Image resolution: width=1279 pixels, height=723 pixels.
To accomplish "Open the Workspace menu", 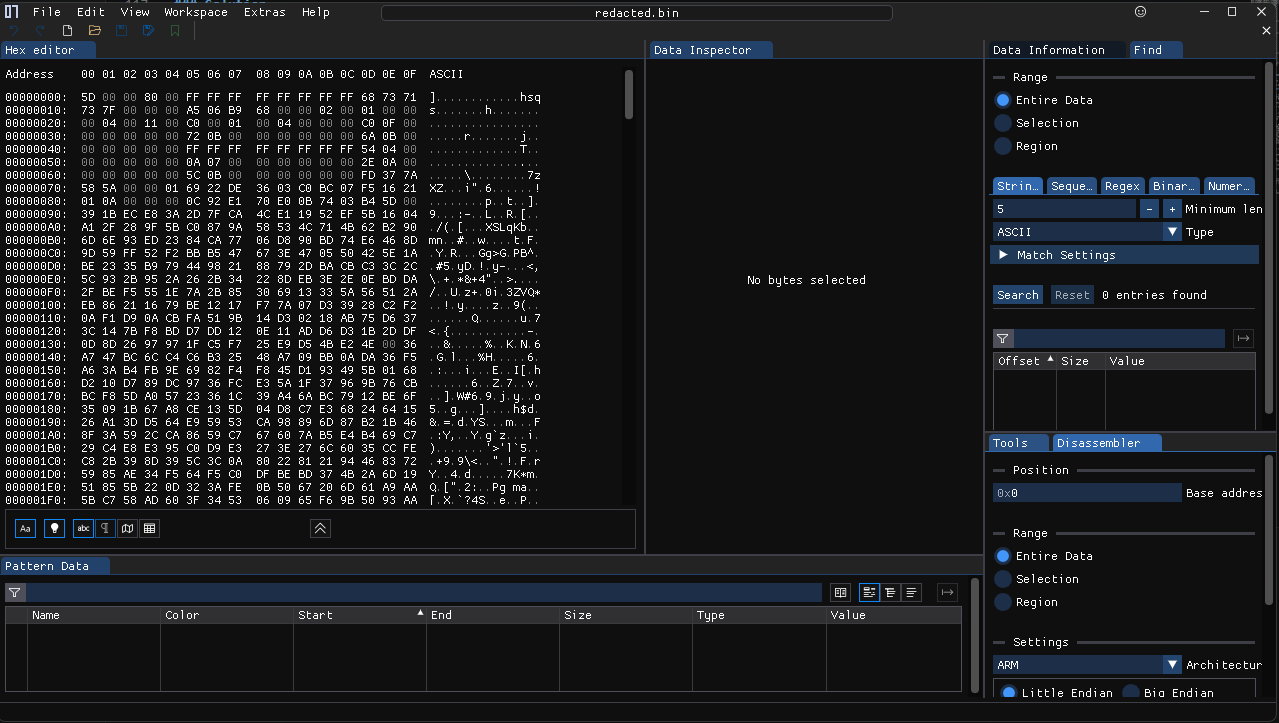I will [x=196, y=12].
